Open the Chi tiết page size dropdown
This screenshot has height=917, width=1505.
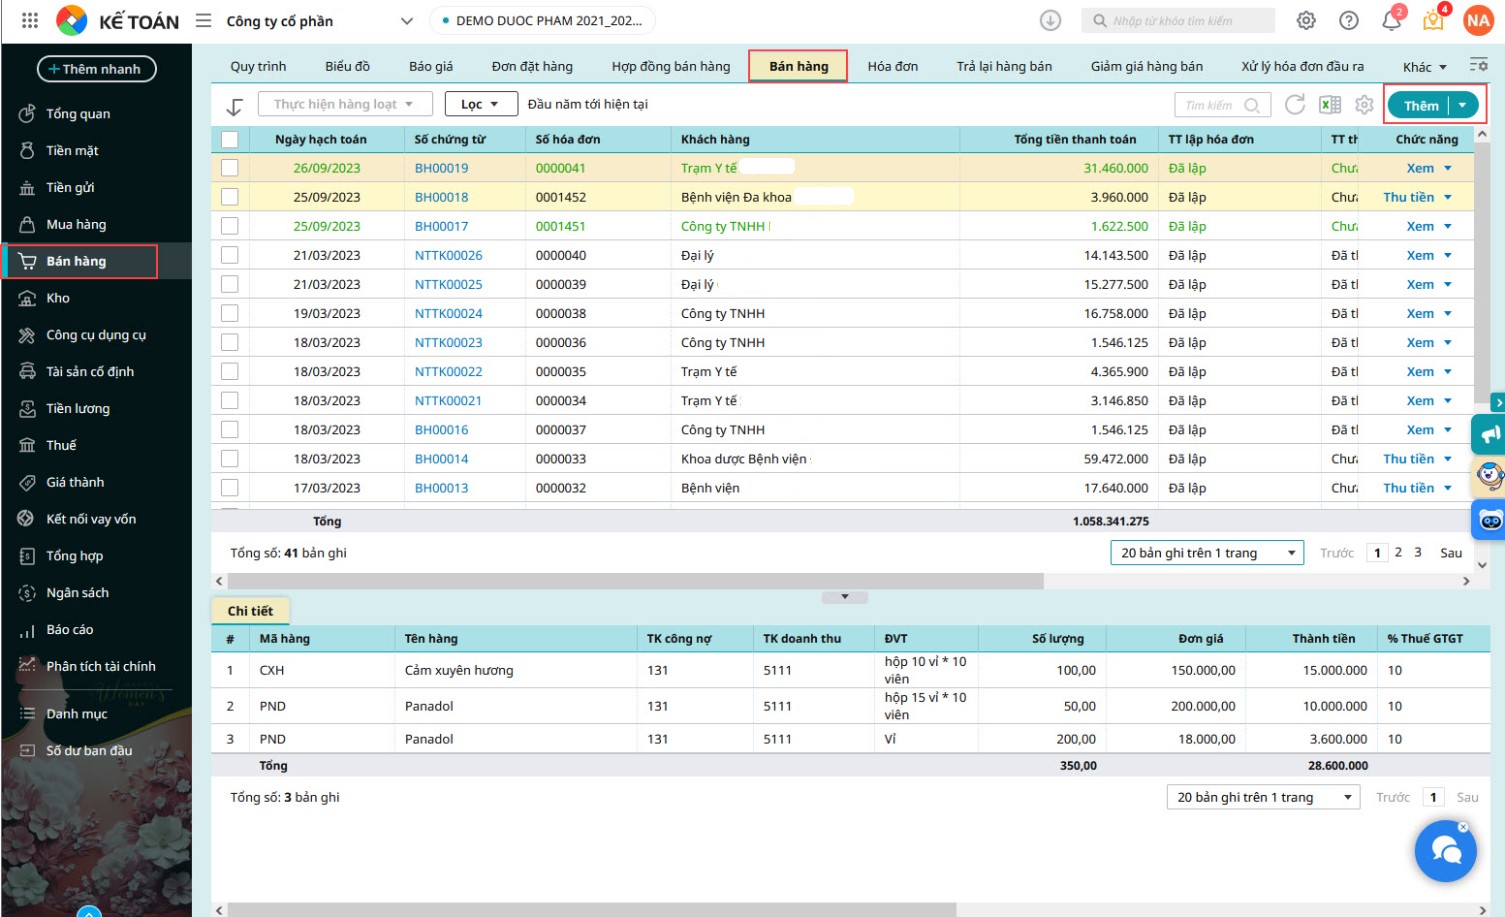[1263, 797]
